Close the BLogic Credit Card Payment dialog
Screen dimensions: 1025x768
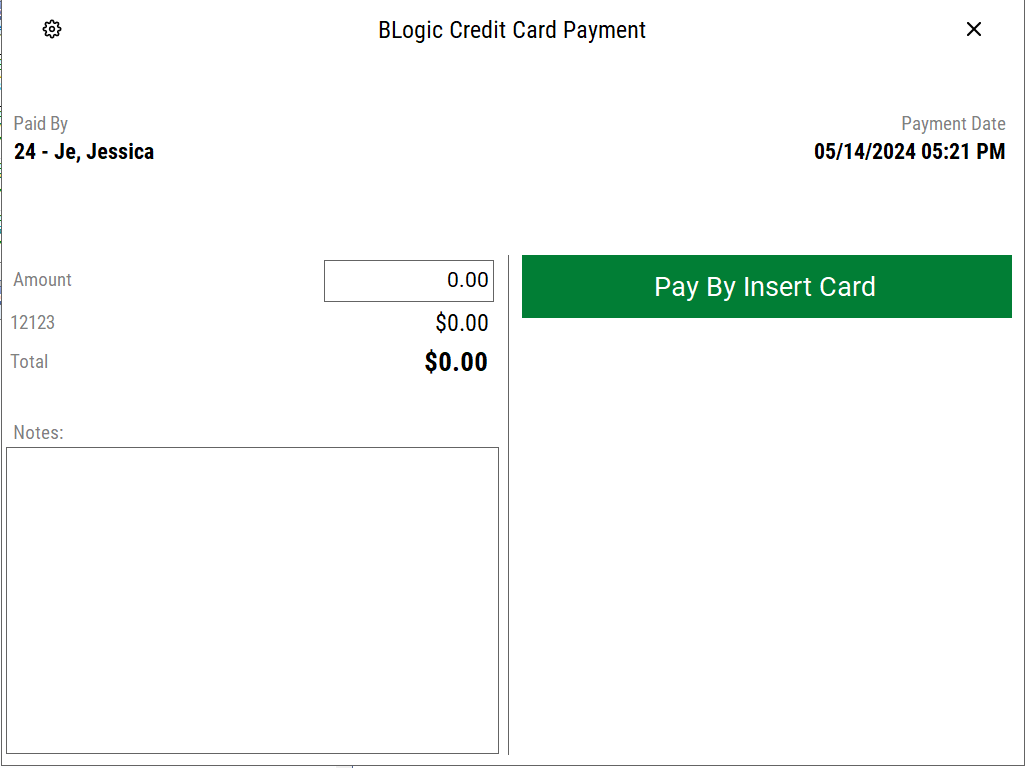click(x=973, y=30)
